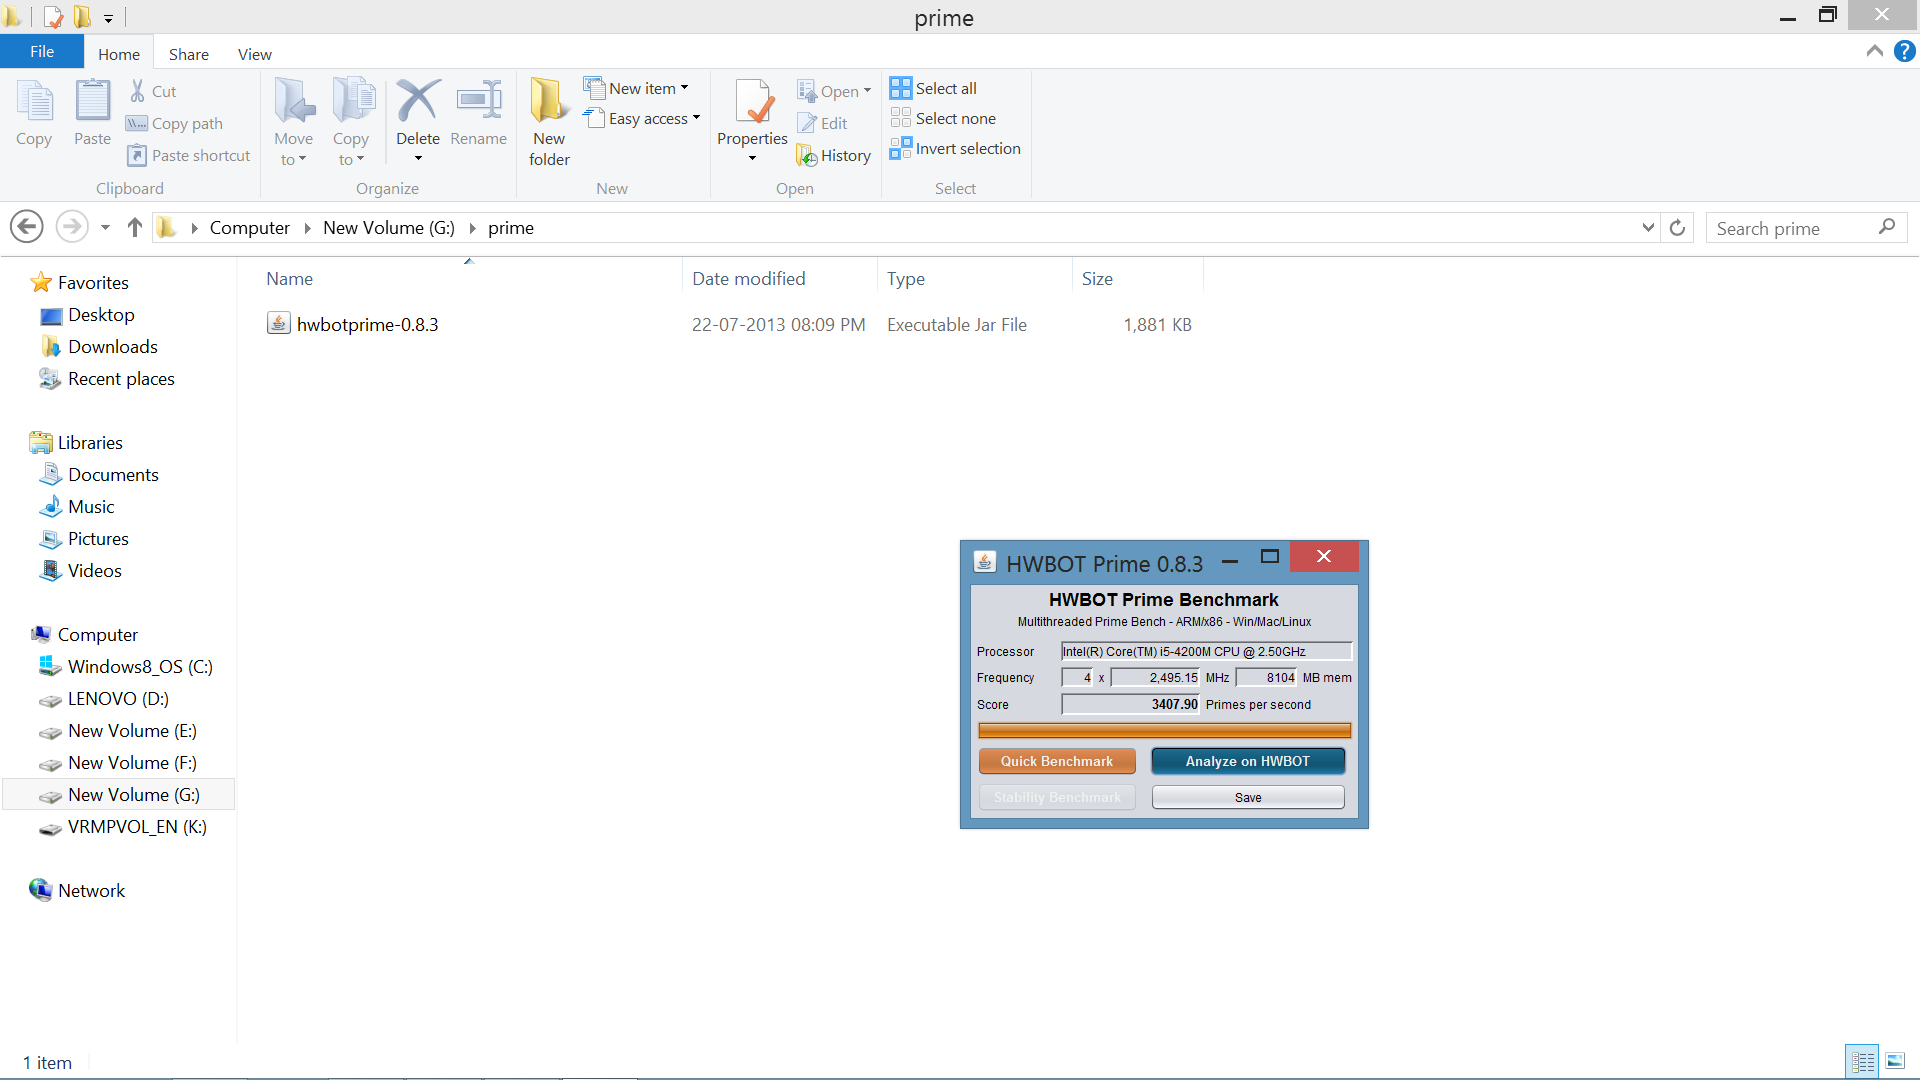1920x1080 pixels.
Task: Click the Up one level arrow
Action: pos(135,227)
